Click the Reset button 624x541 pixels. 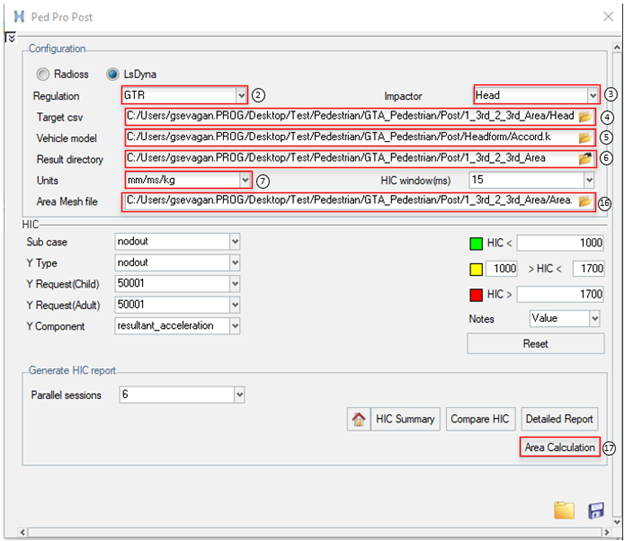click(536, 344)
